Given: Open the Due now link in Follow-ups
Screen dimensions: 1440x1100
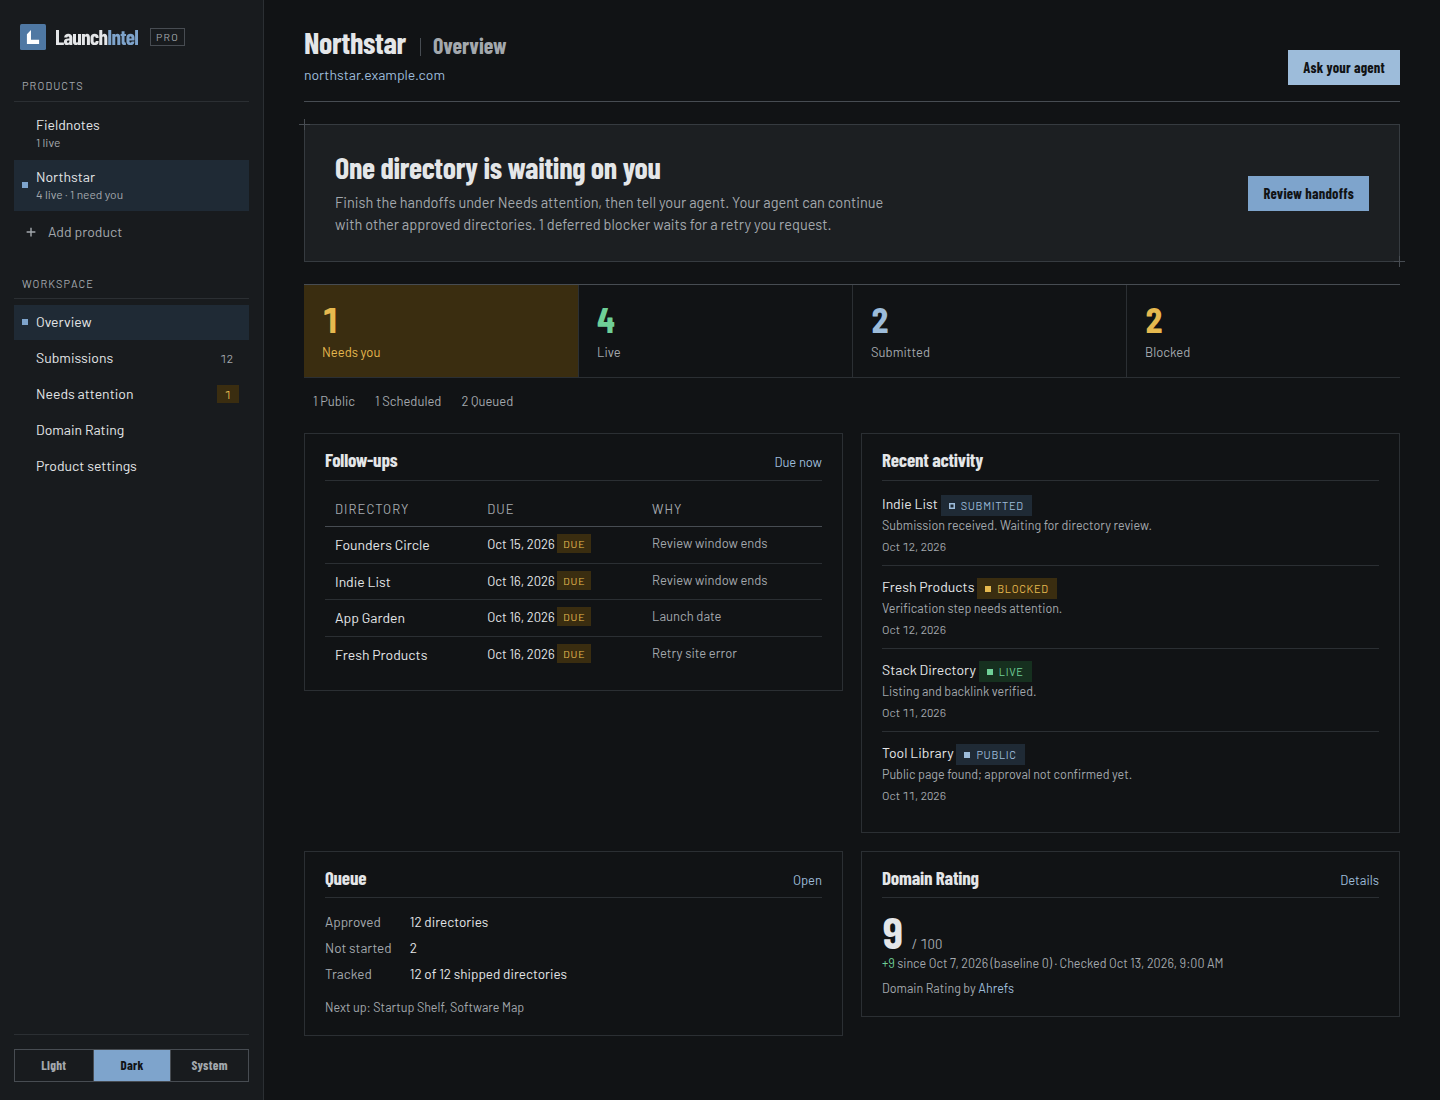Looking at the screenshot, I should [798, 462].
